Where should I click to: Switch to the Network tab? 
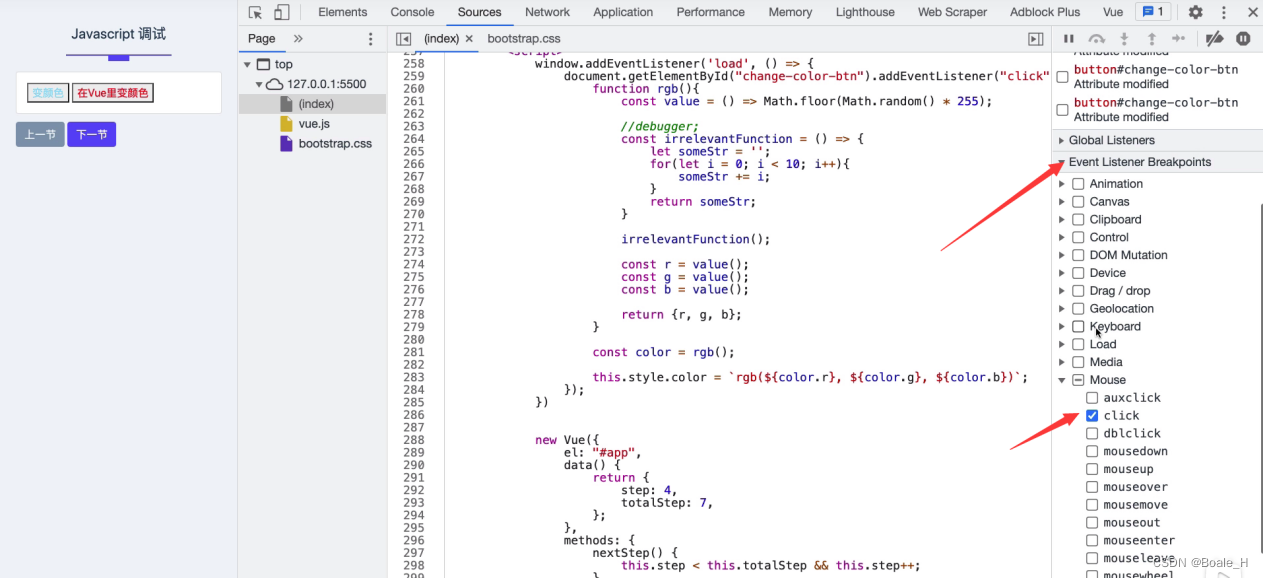(547, 12)
